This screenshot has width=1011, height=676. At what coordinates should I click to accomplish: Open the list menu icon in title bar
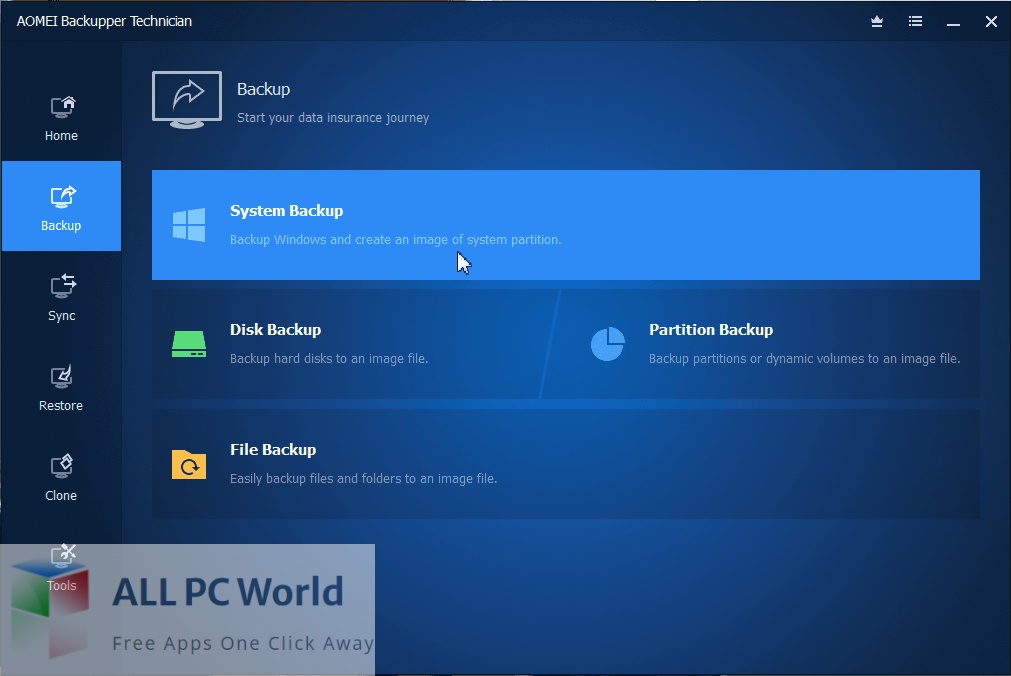point(915,21)
